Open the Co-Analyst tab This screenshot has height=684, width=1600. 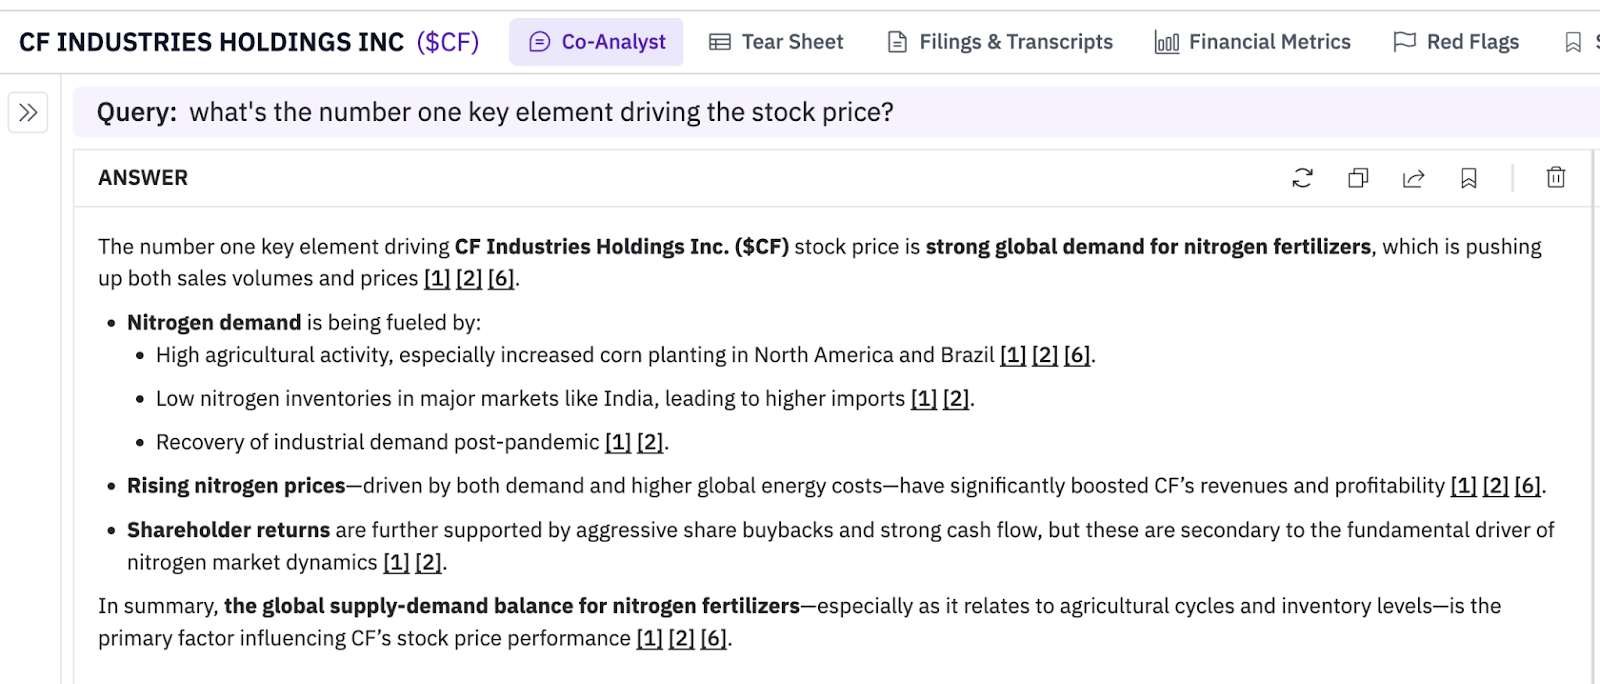pos(597,42)
